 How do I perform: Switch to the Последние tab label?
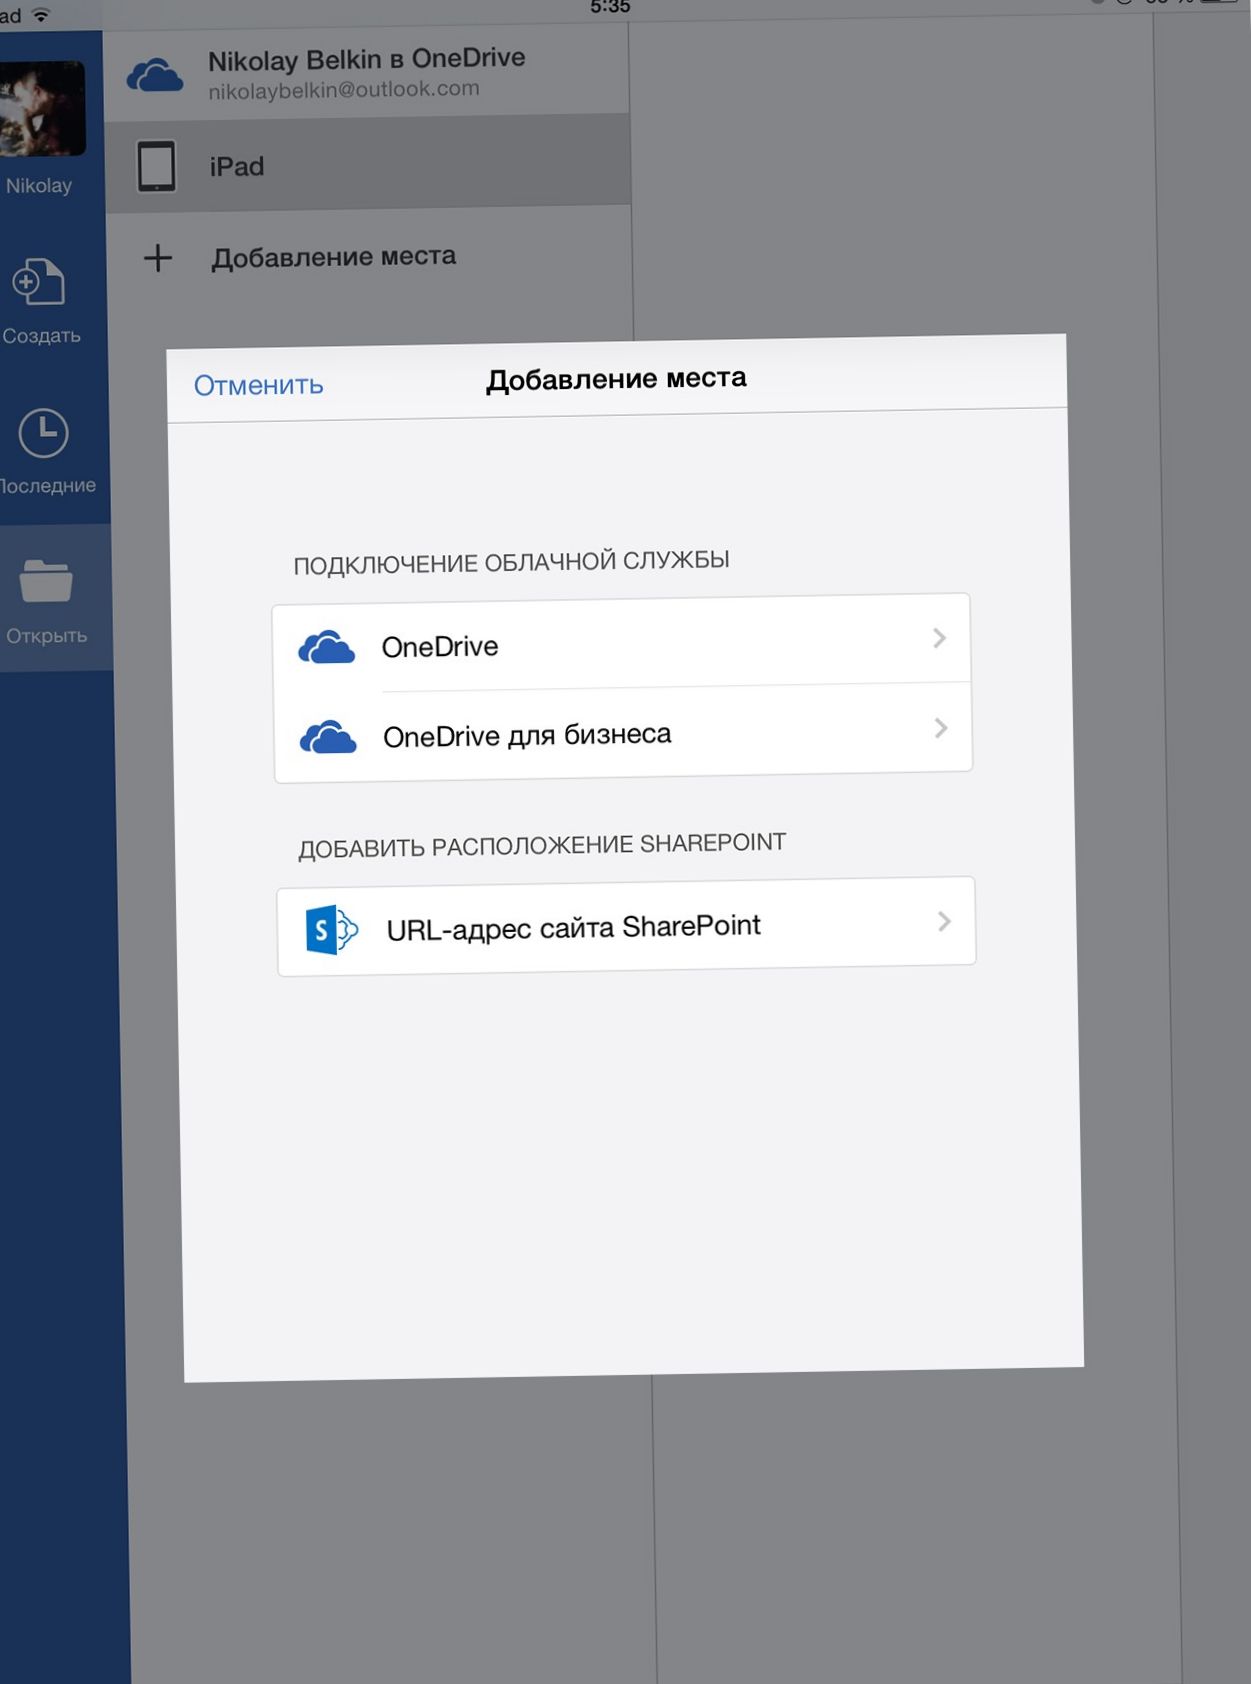tap(47, 486)
